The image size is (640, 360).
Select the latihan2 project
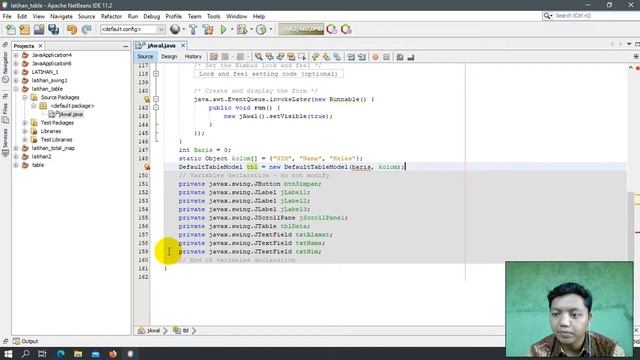coord(42,157)
